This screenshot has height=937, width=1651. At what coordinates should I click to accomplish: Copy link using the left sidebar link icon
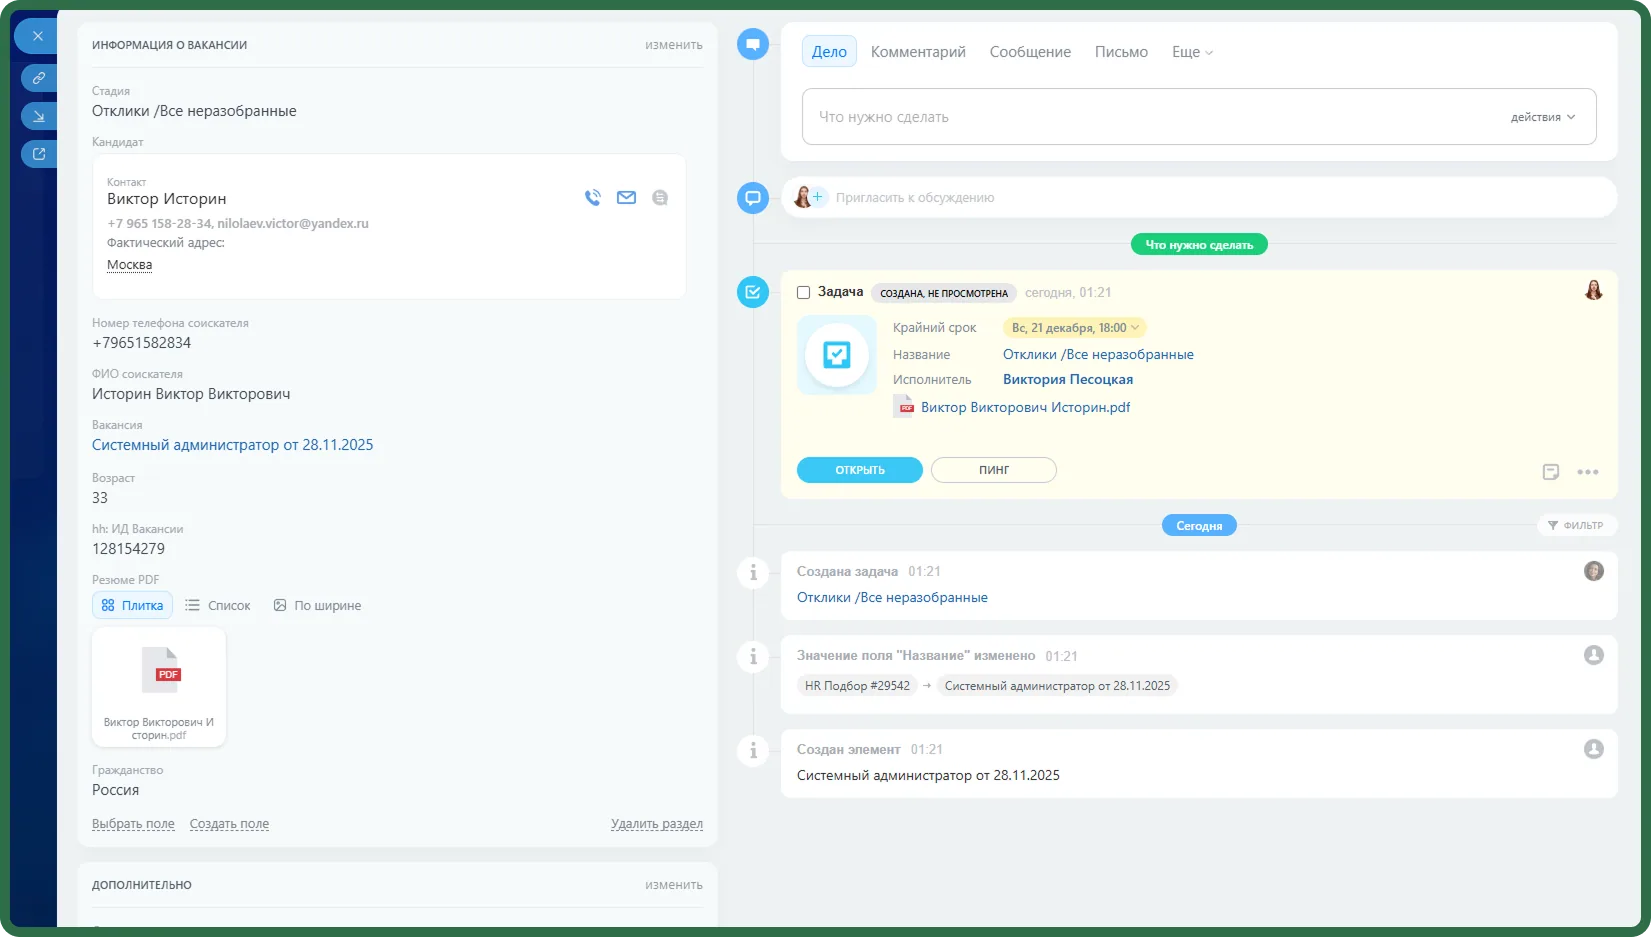[x=38, y=77]
